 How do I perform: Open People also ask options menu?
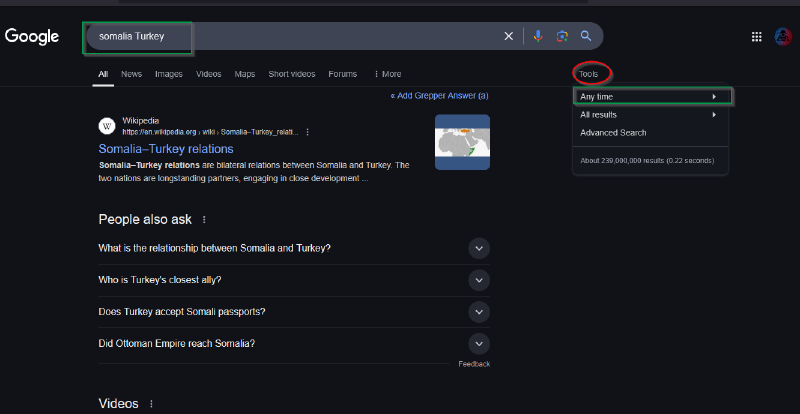click(204, 220)
